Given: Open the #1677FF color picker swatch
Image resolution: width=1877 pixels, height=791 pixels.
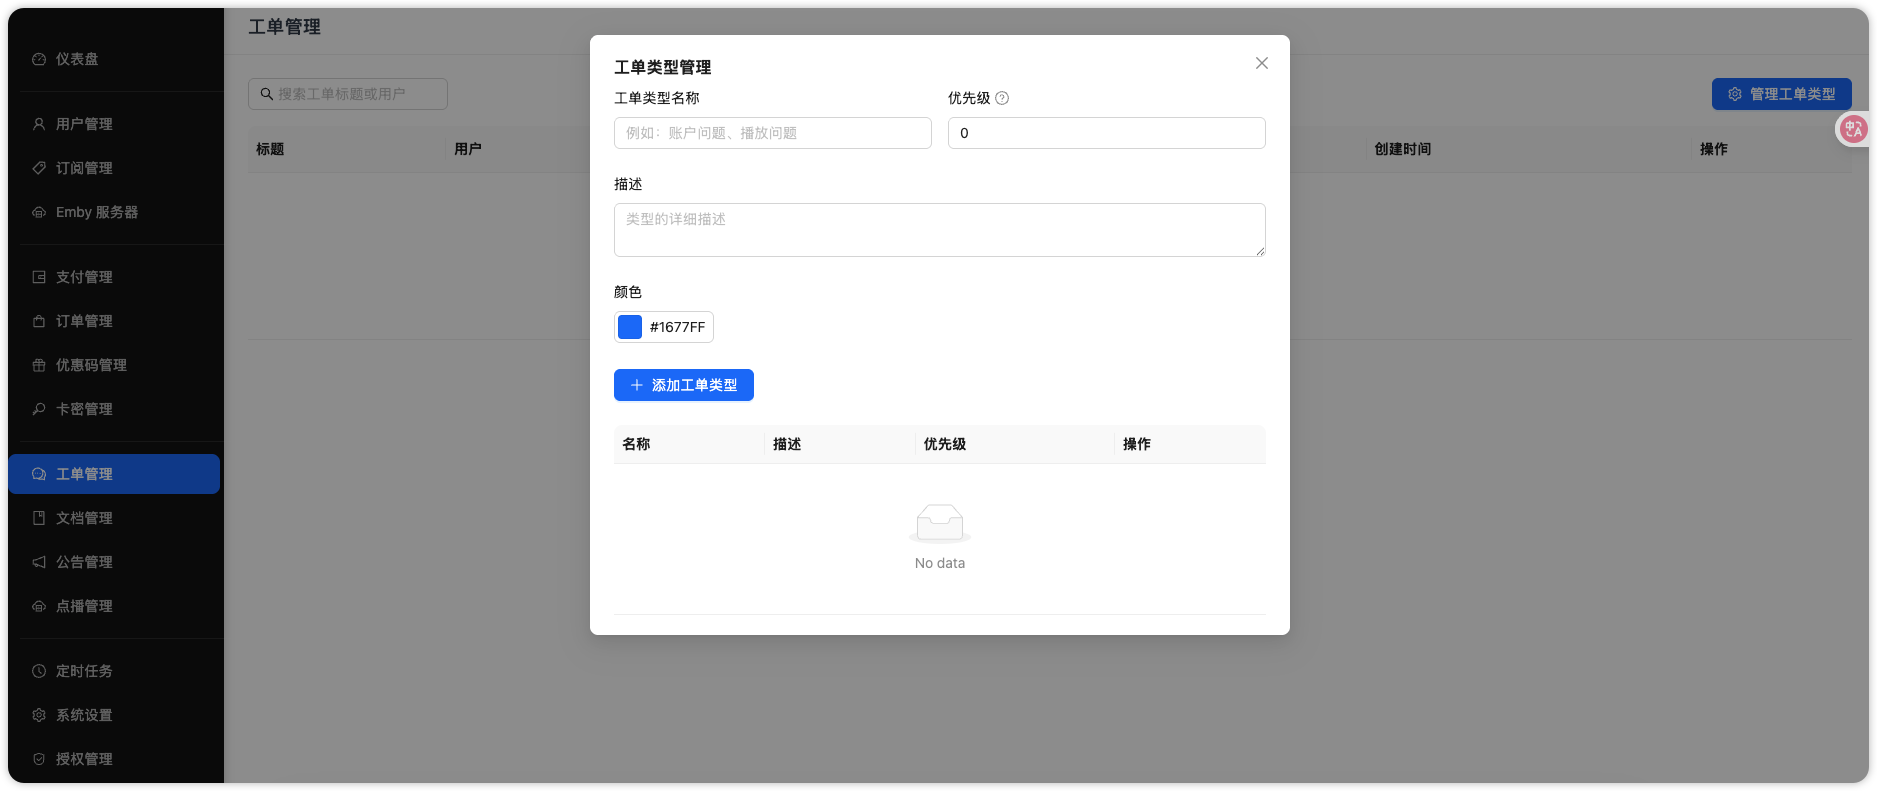Looking at the screenshot, I should point(630,327).
